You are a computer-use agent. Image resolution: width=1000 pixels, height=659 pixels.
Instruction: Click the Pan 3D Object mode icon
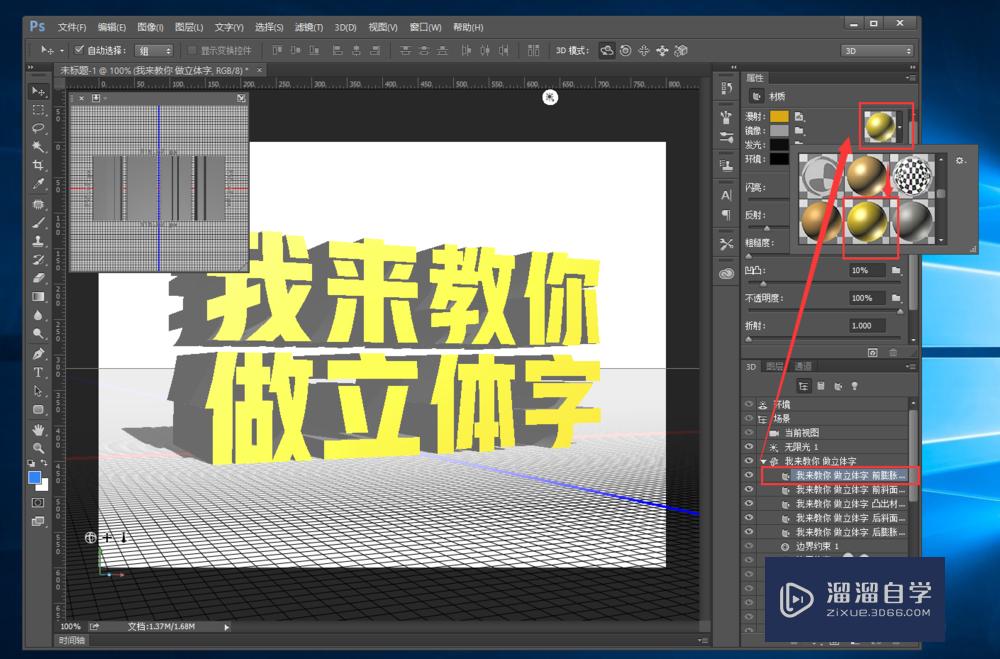(644, 50)
